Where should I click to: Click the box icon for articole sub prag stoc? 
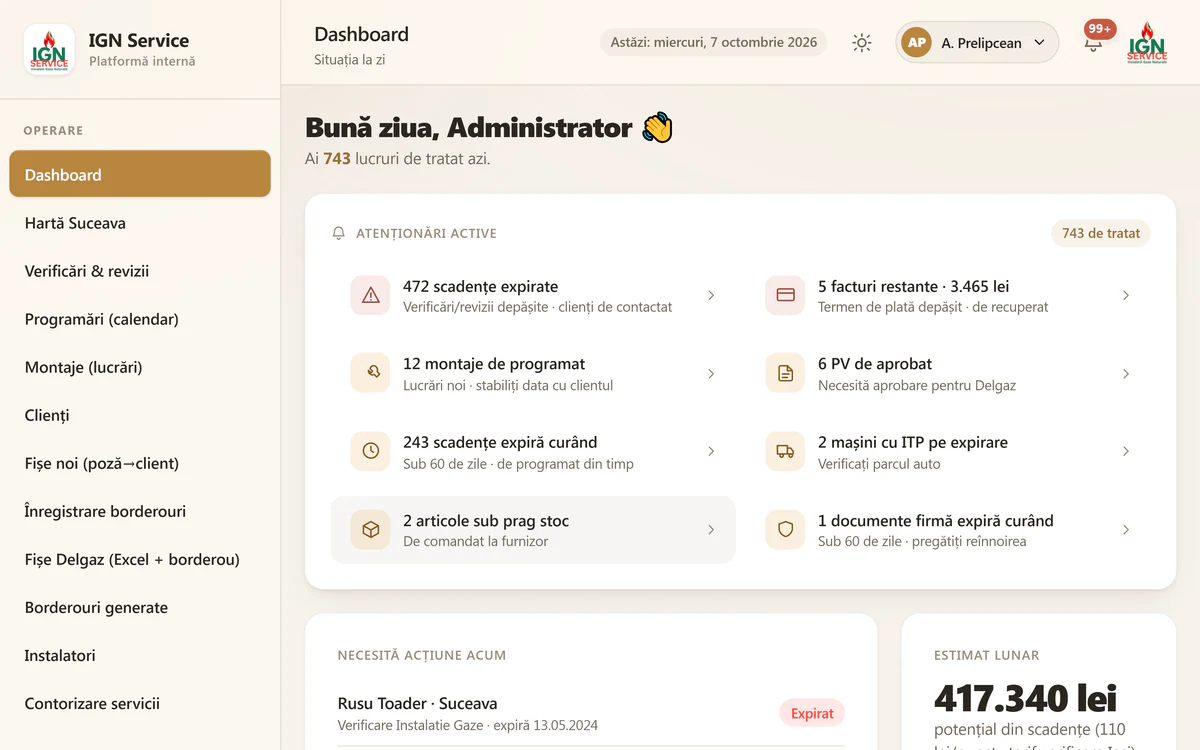370,530
